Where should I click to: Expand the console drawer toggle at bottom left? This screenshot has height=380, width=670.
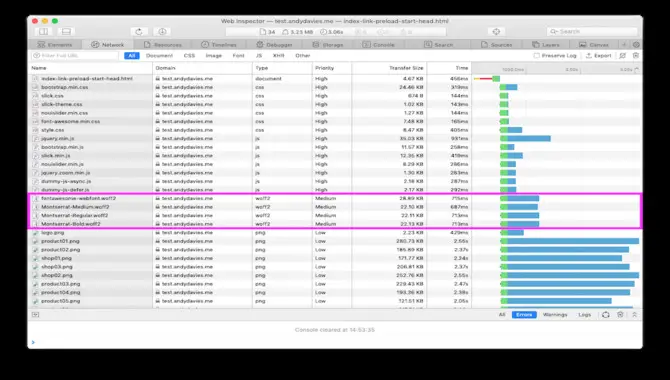click(35, 315)
